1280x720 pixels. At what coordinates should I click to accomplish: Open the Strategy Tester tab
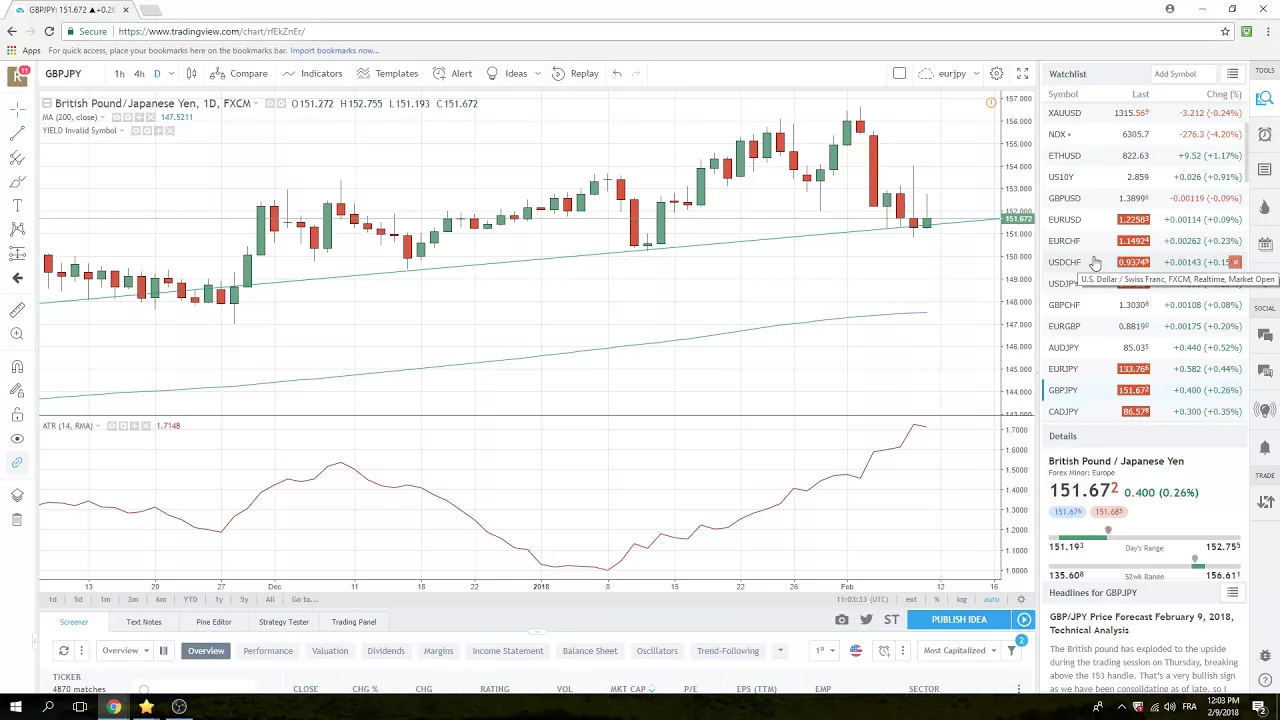284,622
